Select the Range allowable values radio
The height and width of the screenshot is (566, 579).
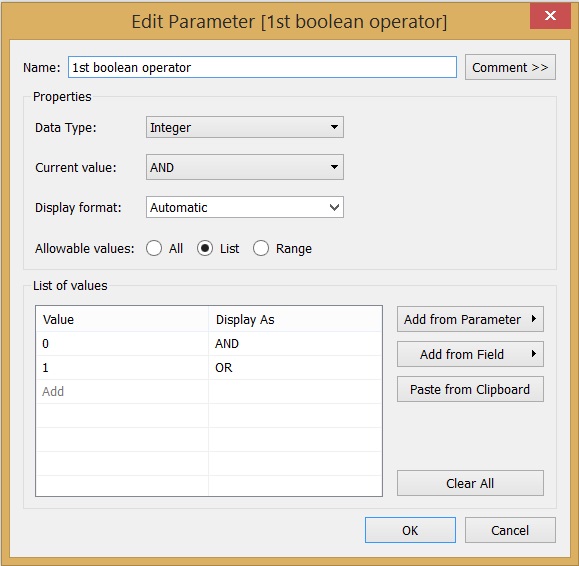pos(261,248)
